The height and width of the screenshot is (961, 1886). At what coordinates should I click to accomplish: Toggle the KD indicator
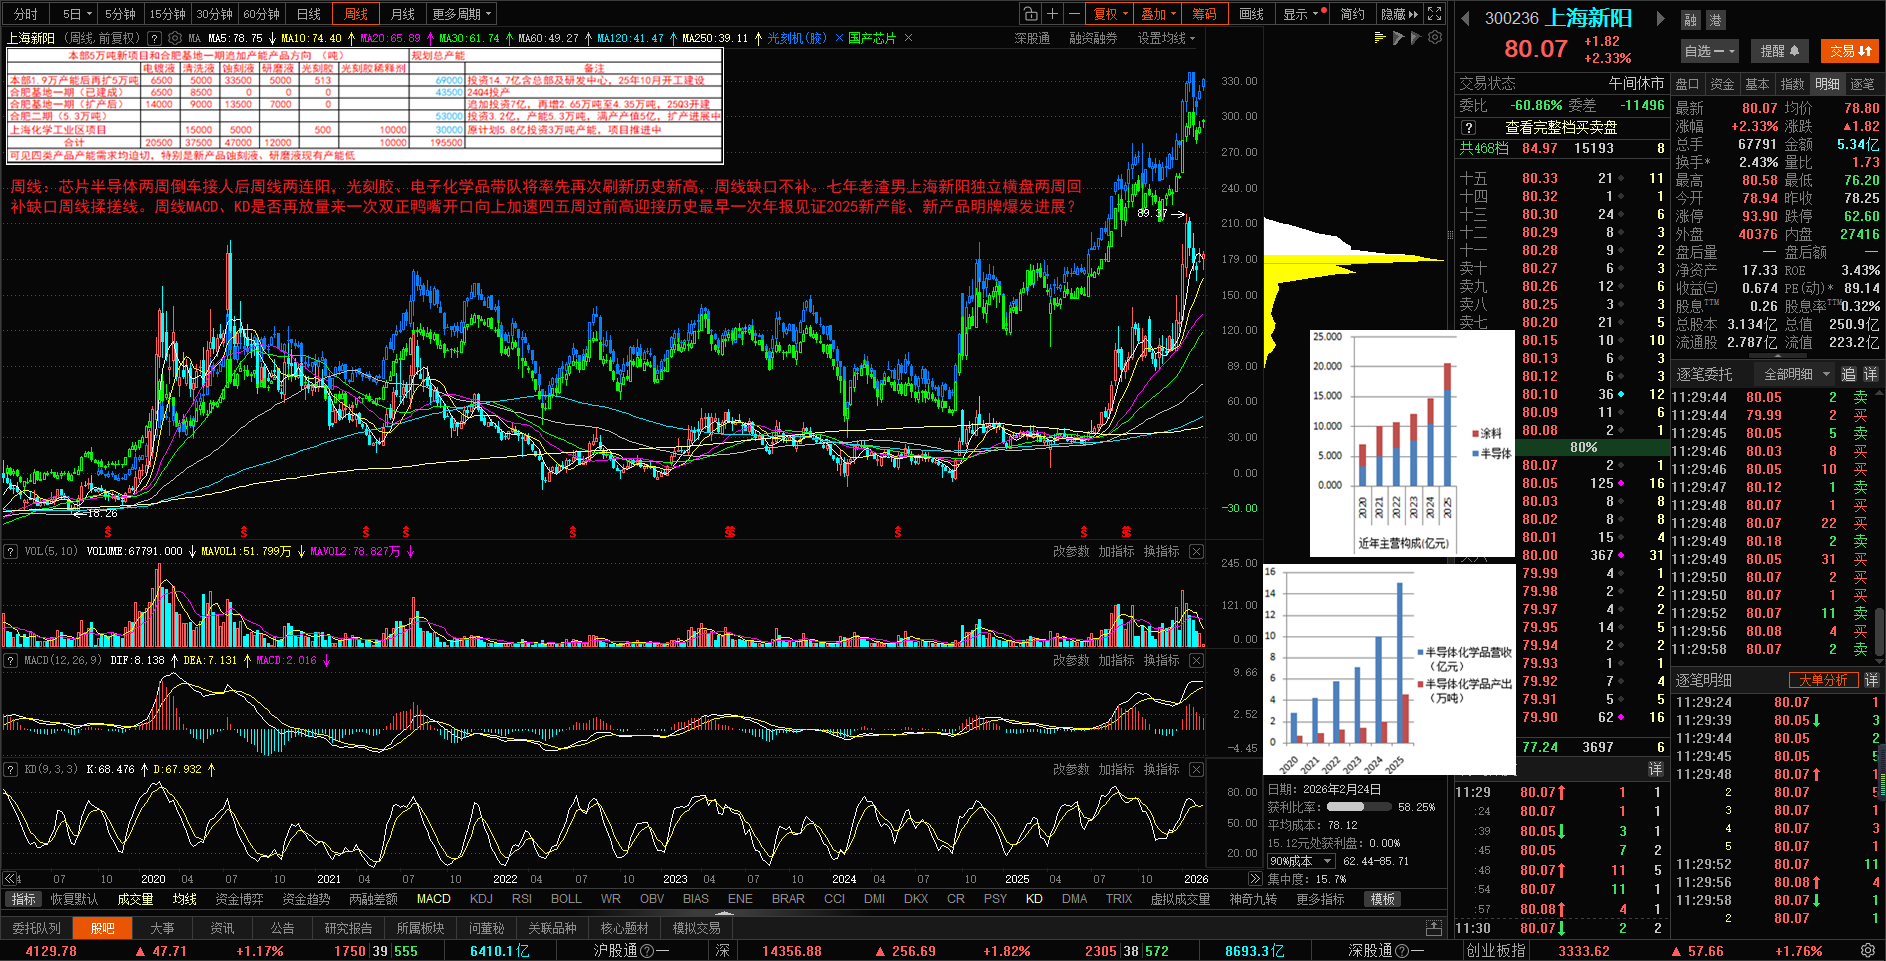pos(1034,899)
